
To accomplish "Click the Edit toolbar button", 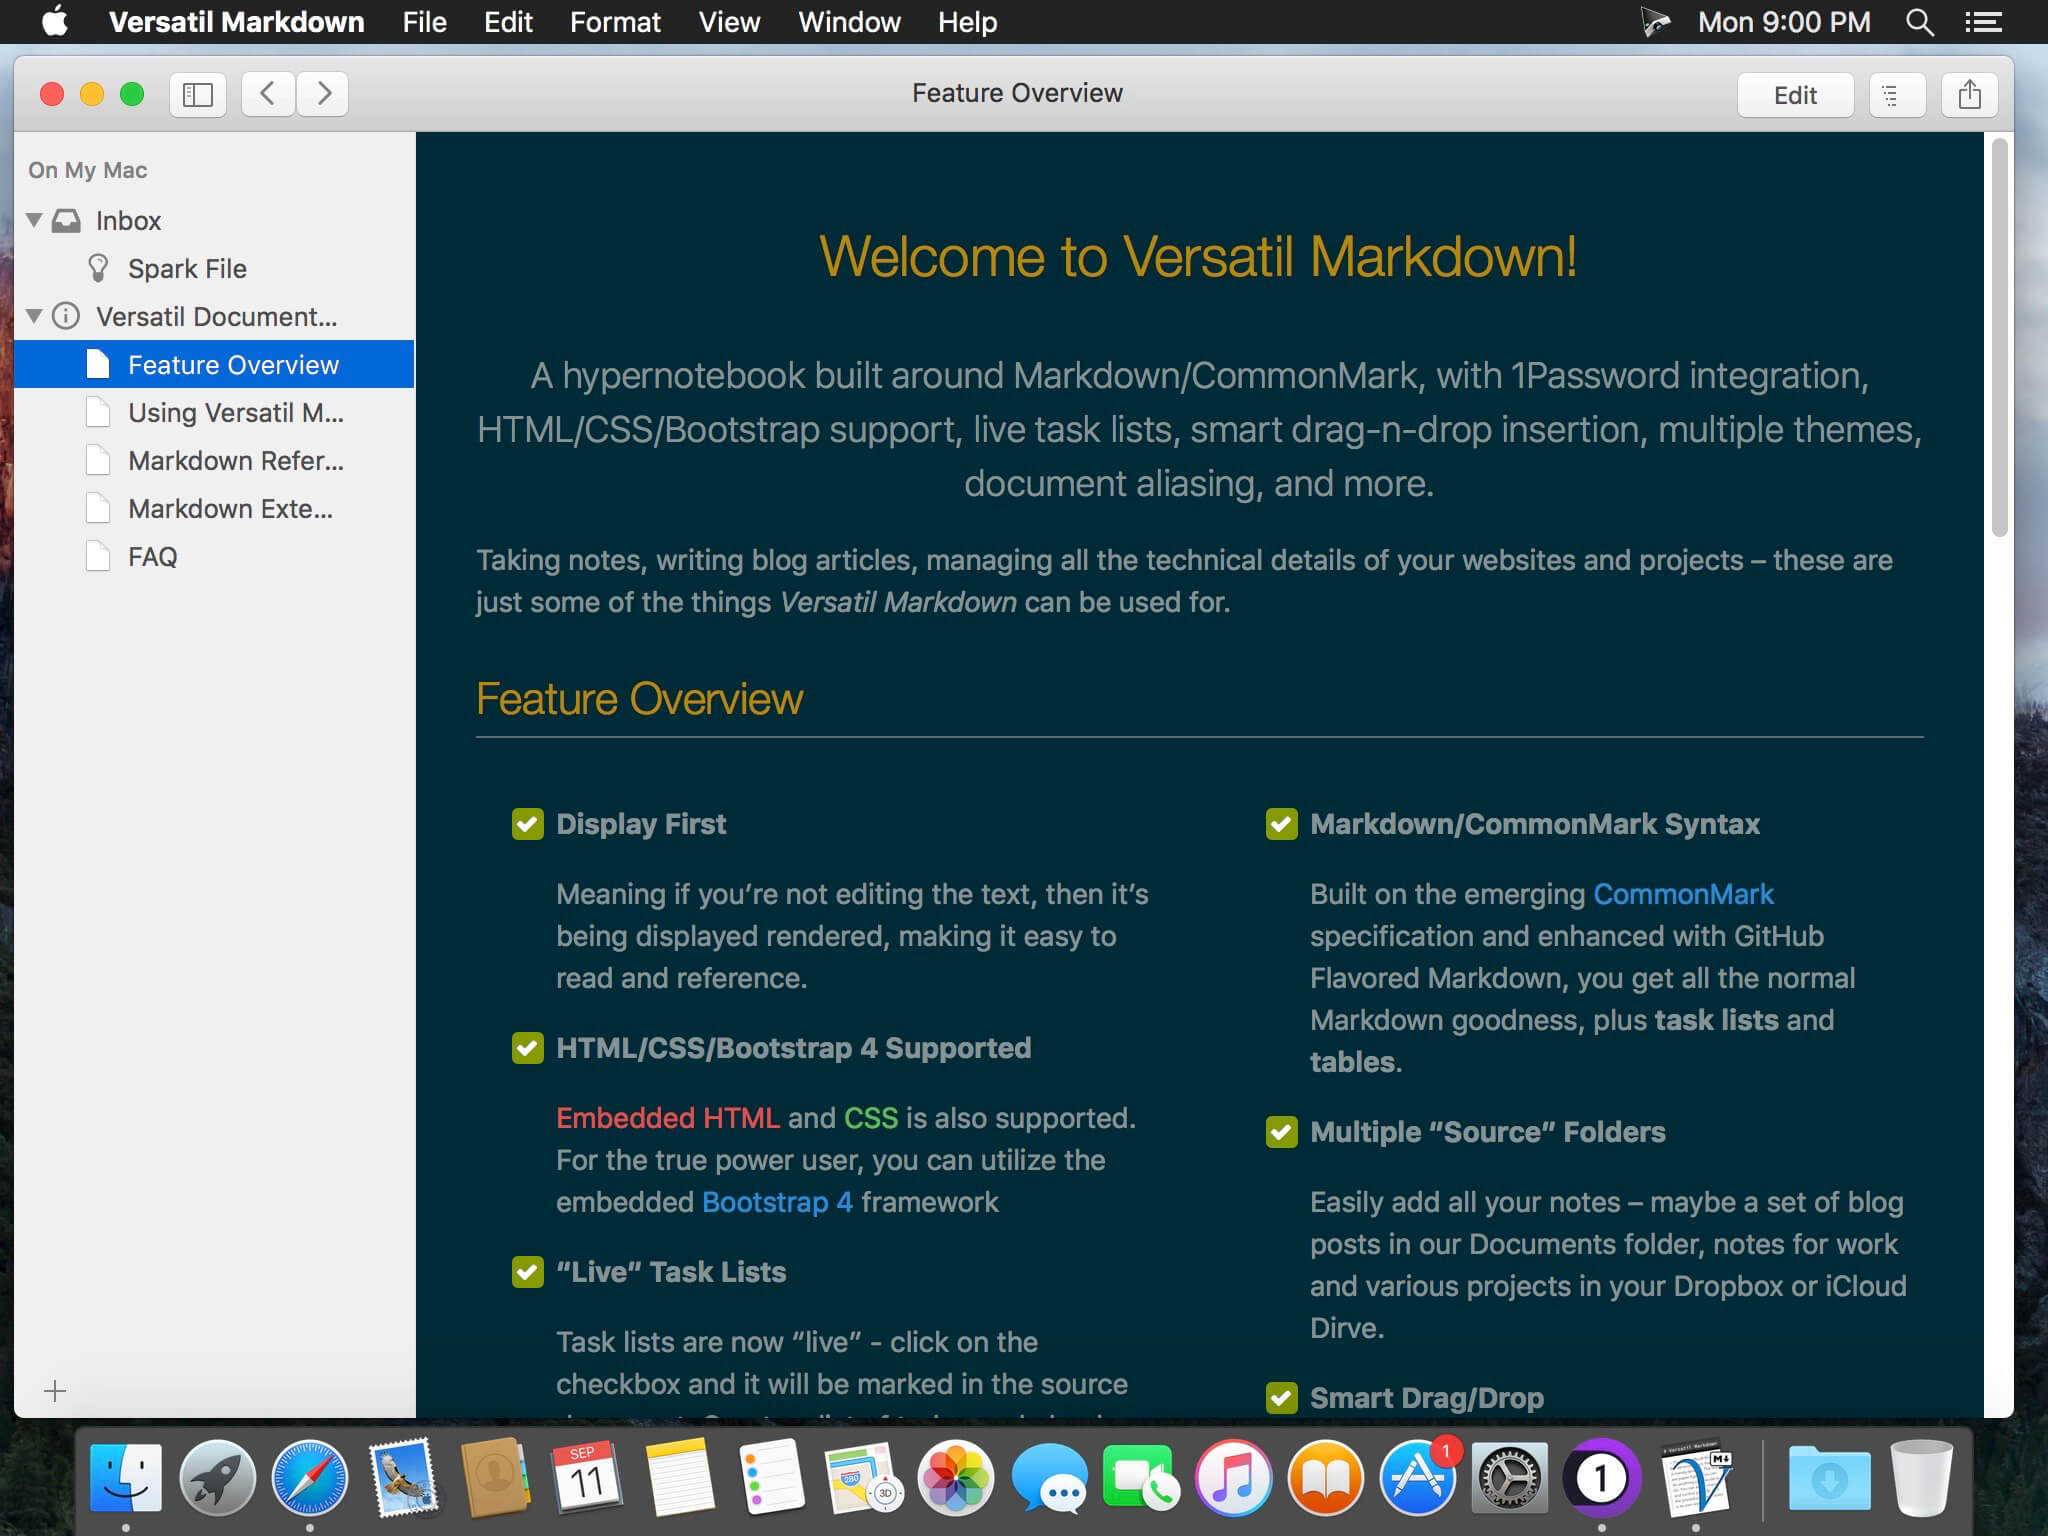I will (x=1794, y=95).
